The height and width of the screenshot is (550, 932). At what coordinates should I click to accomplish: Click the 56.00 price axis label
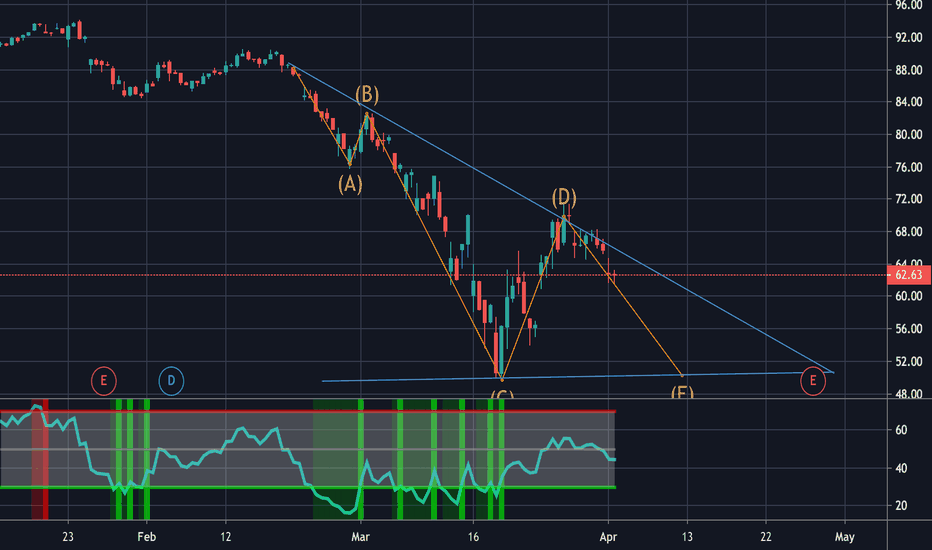tap(909, 328)
